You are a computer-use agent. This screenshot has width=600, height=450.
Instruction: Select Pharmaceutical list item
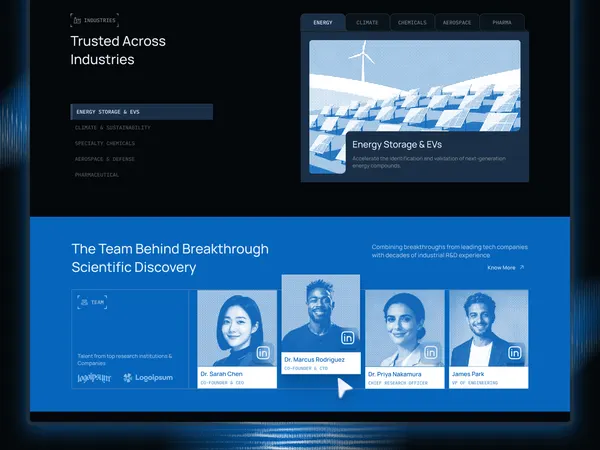pyautogui.click(x=97, y=175)
